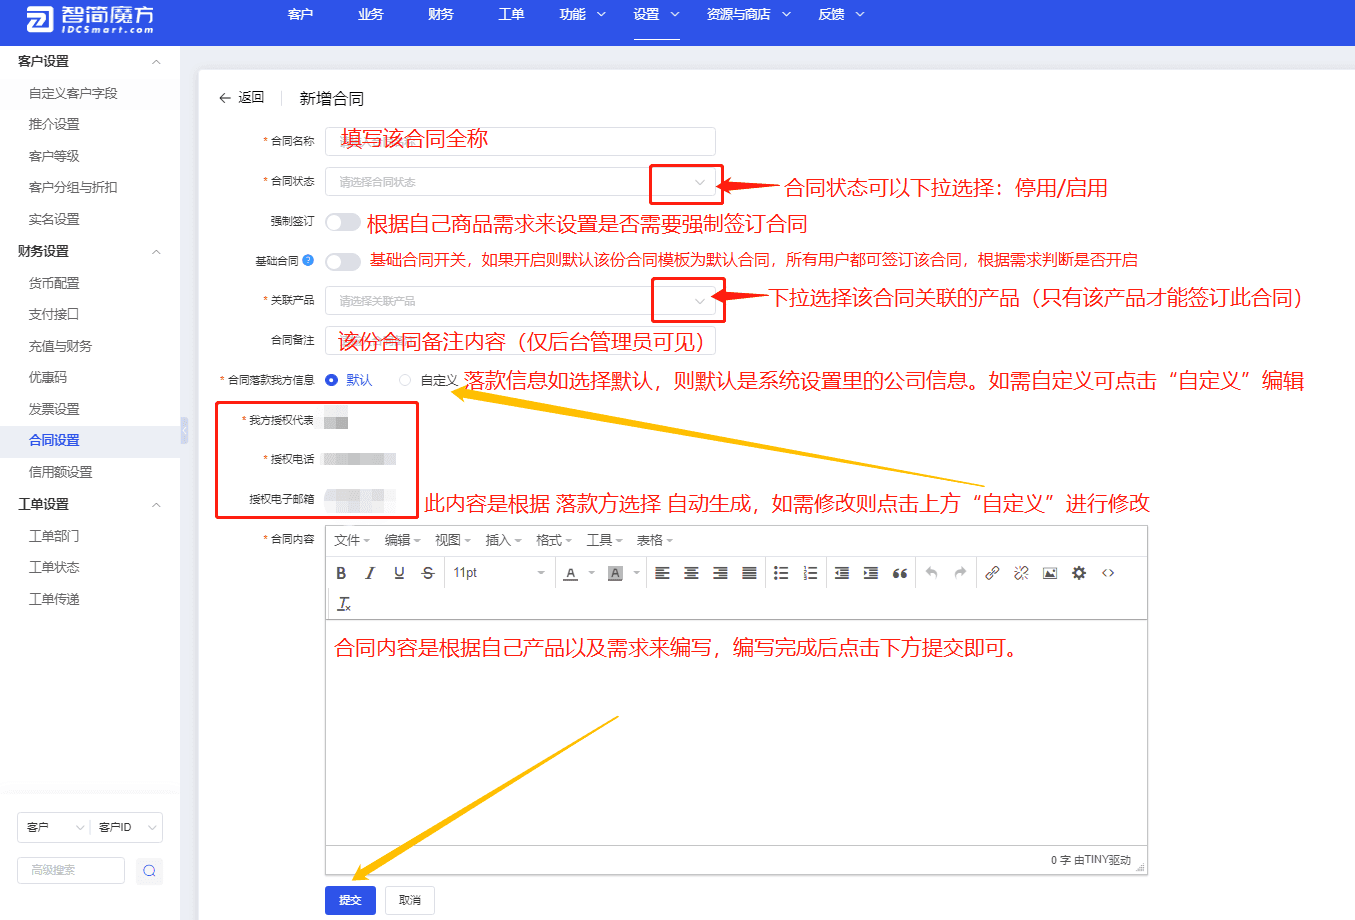The image size is (1355, 920).
Task: Click the 提交 submit button
Action: point(350,900)
